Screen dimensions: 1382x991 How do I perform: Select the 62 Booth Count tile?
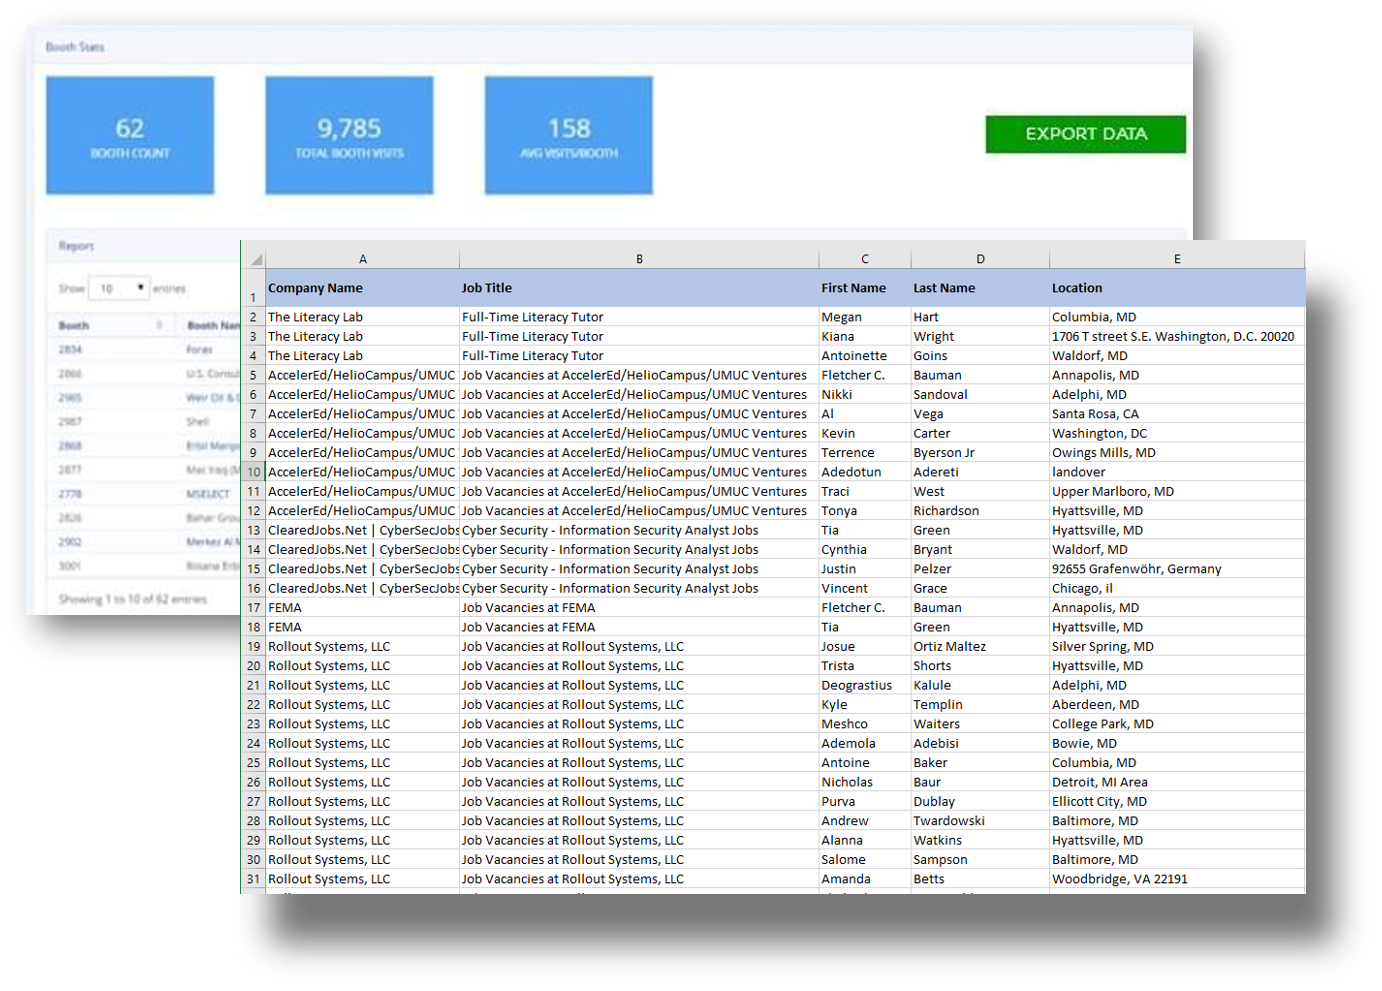point(130,135)
